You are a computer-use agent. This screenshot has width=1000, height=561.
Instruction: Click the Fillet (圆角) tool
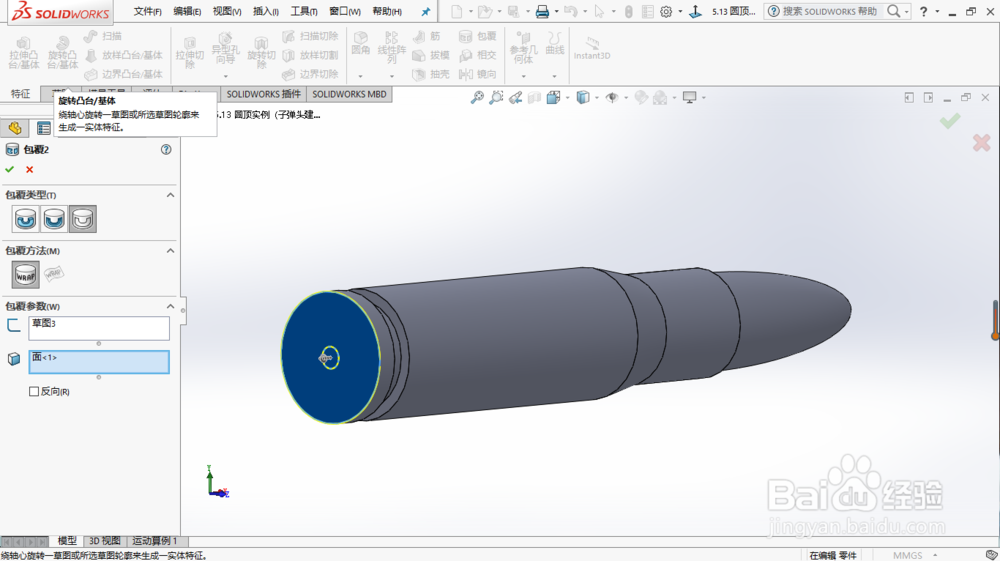coord(360,43)
